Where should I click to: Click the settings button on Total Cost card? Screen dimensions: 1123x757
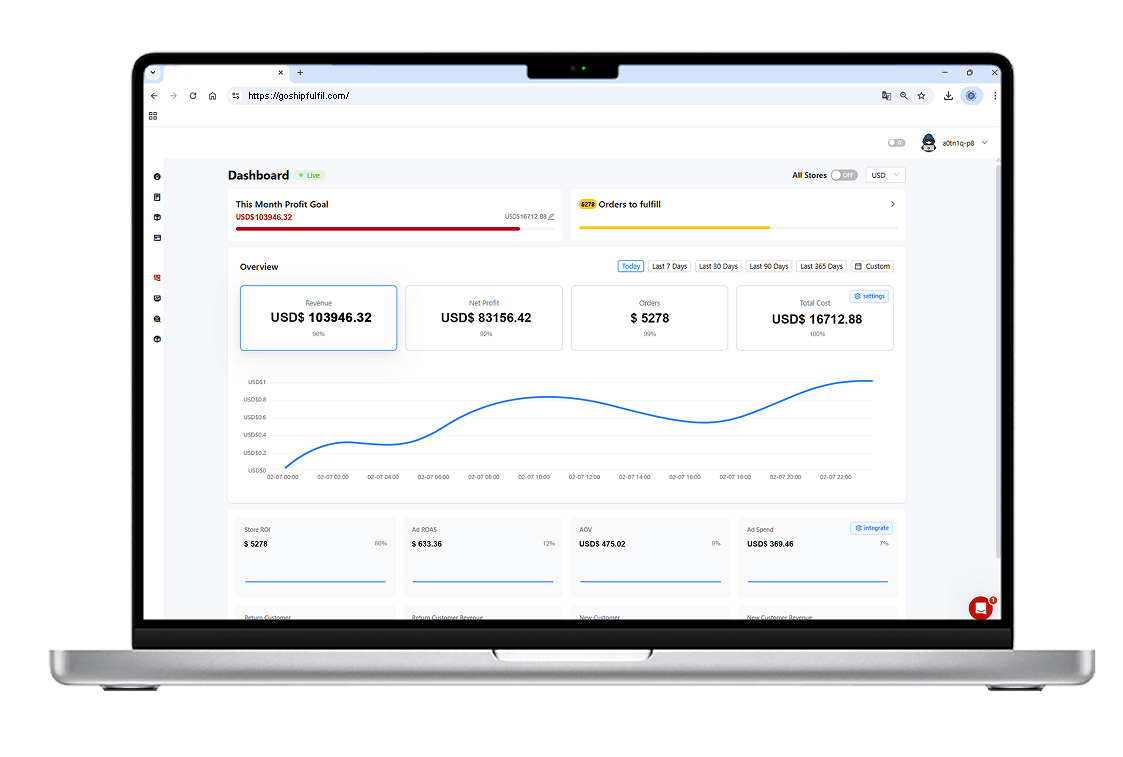pyautogui.click(x=869, y=296)
